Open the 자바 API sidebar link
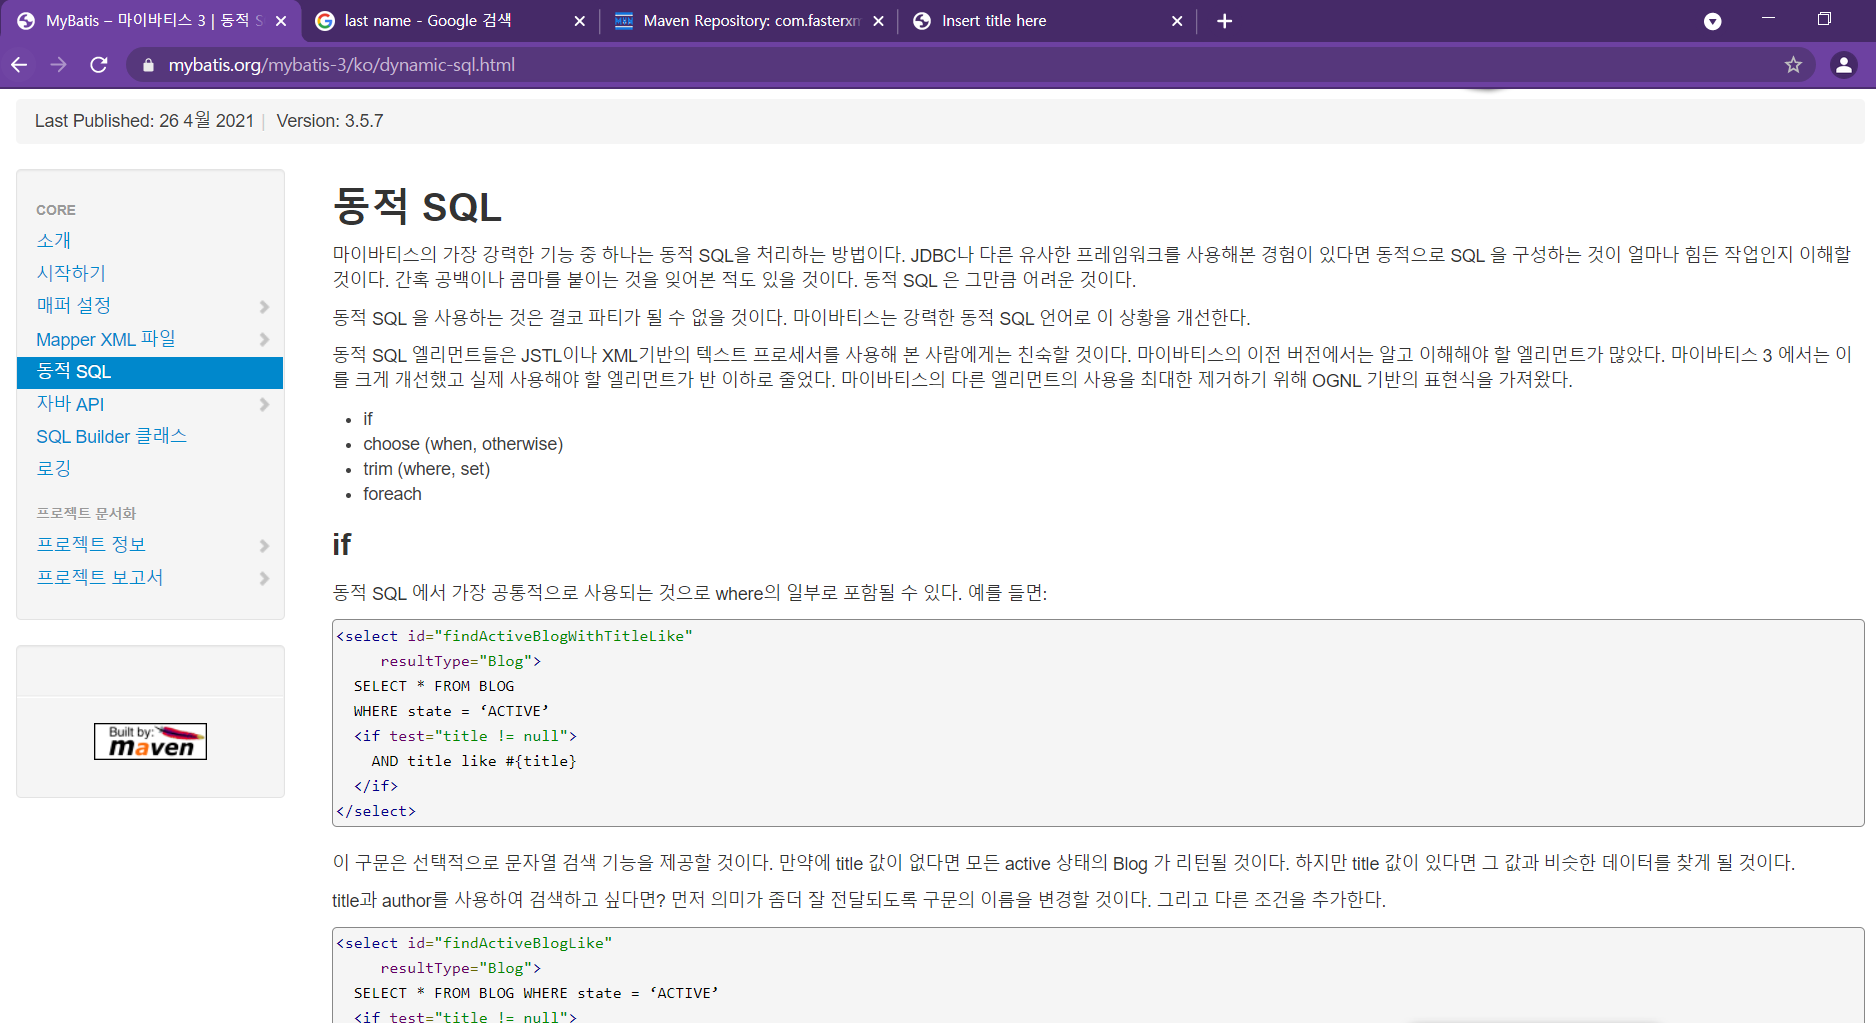 pos(70,404)
